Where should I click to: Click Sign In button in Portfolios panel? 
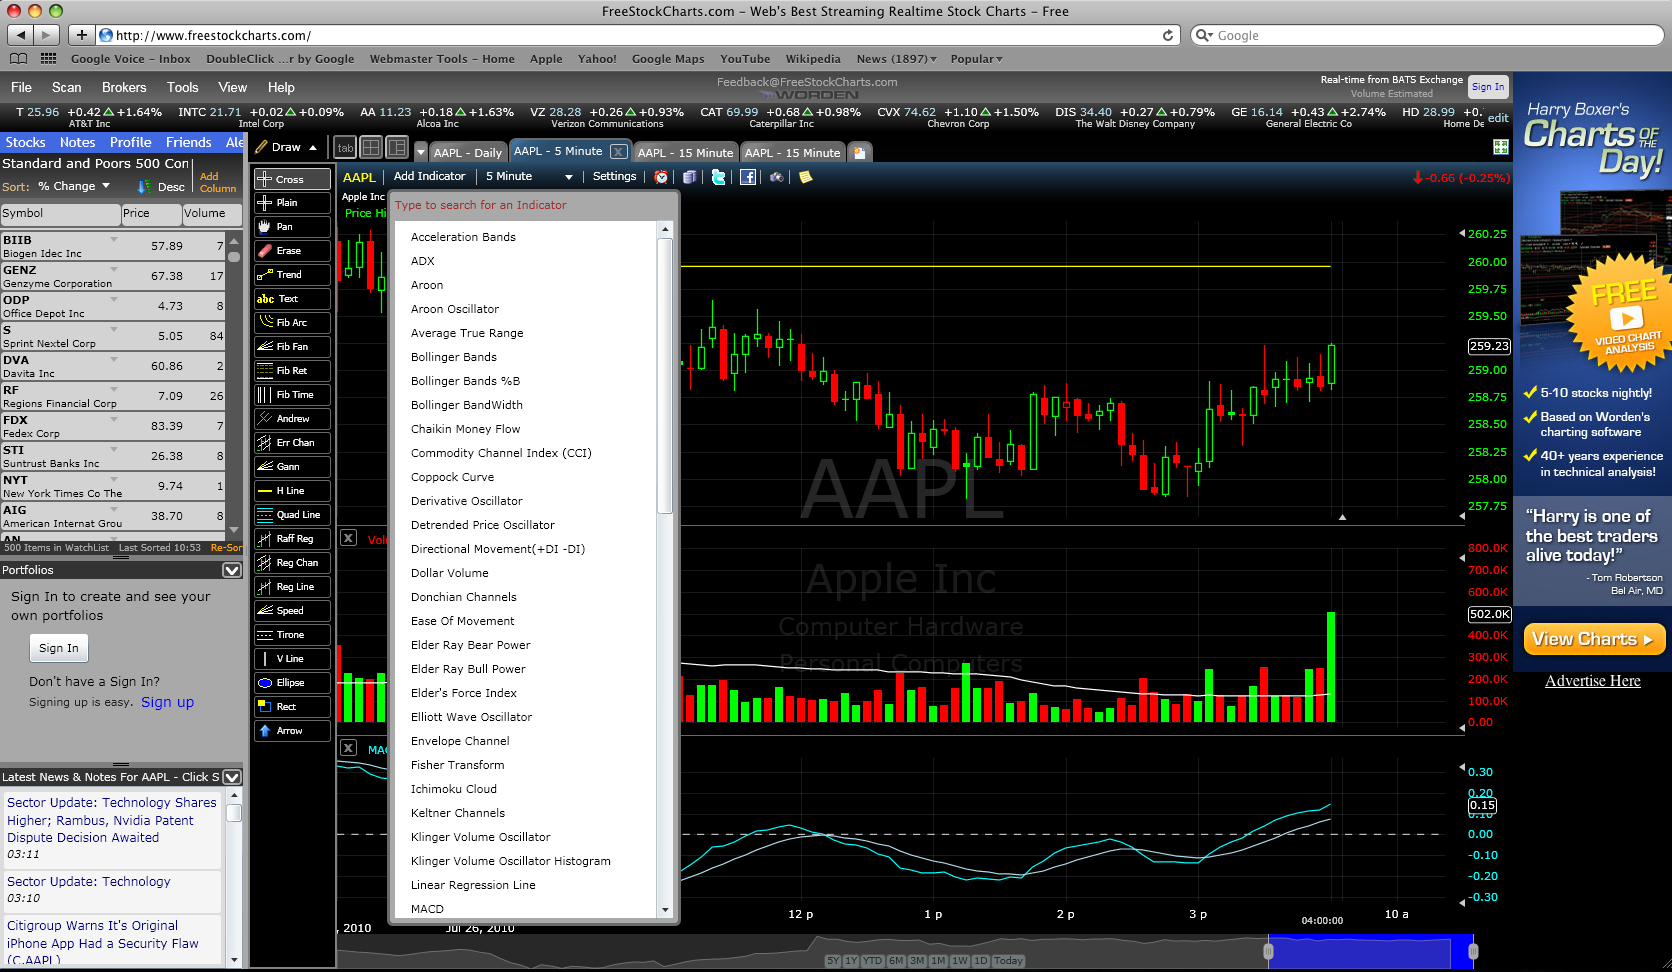[x=58, y=648]
